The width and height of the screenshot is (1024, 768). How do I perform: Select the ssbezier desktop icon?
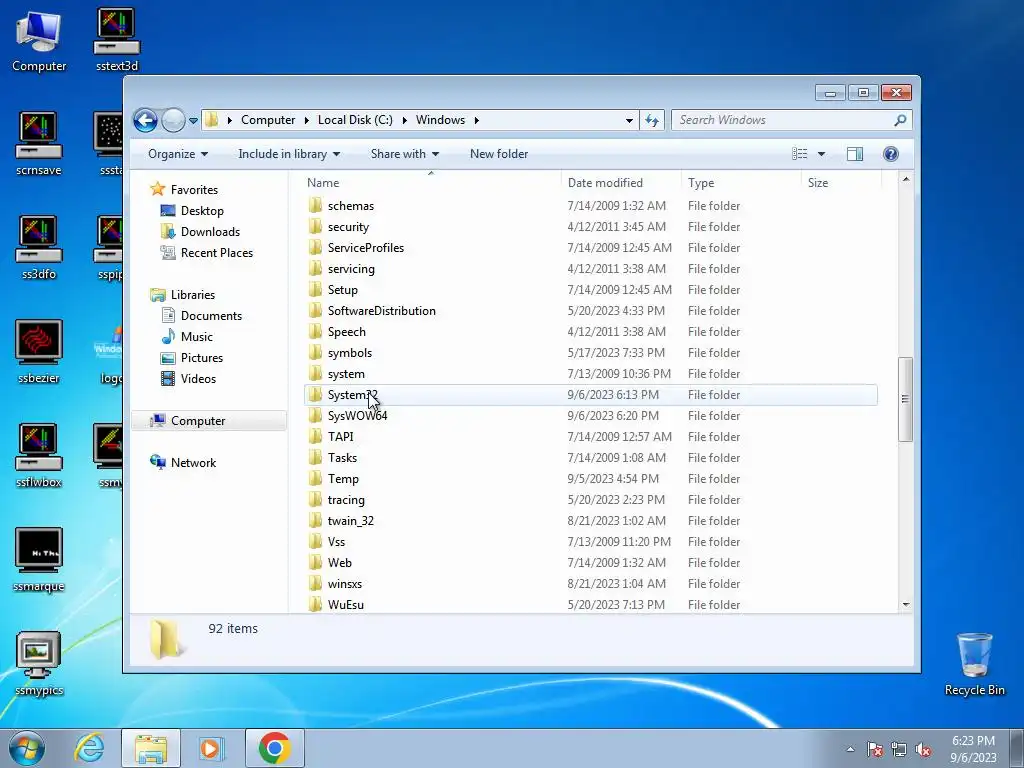point(39,351)
